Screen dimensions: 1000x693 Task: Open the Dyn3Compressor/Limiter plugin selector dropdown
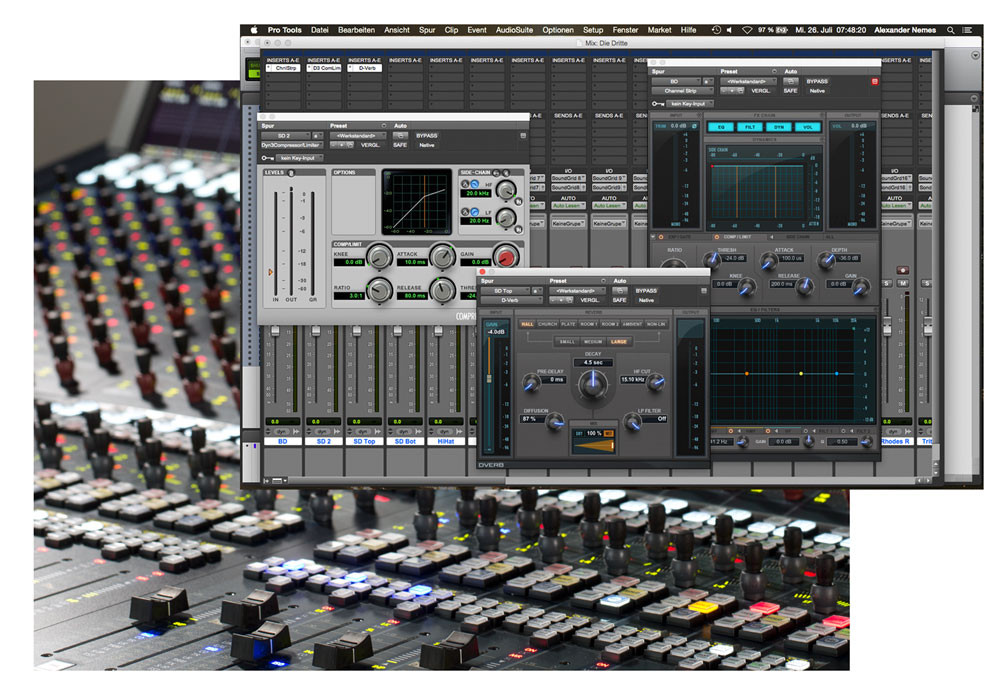tap(291, 145)
